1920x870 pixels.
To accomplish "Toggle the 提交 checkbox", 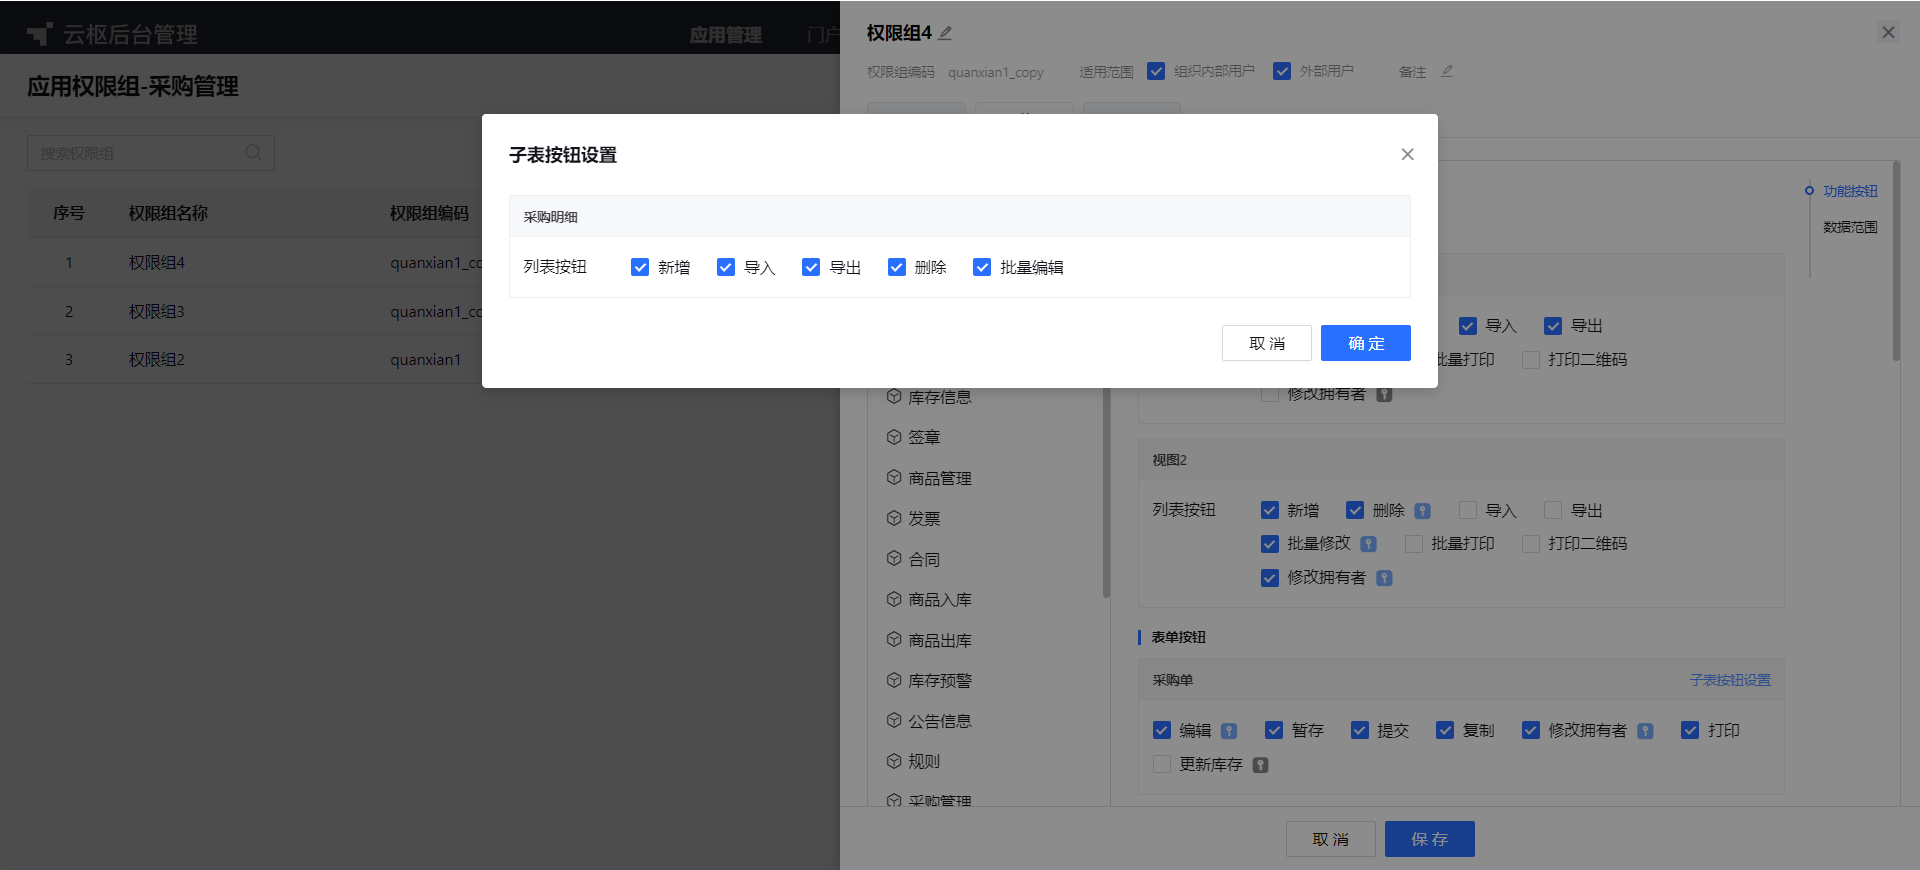I will point(1360,730).
